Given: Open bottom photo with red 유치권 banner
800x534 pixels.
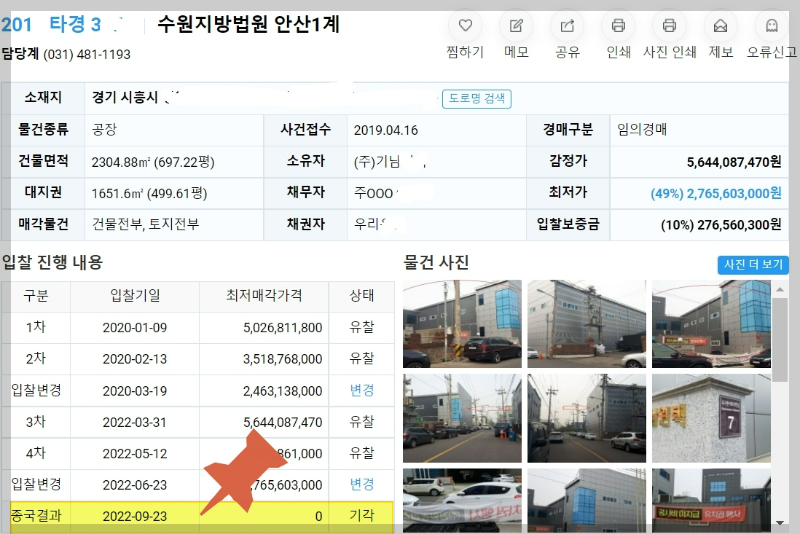Looking at the screenshot, I should pyautogui.click(x=711, y=501).
